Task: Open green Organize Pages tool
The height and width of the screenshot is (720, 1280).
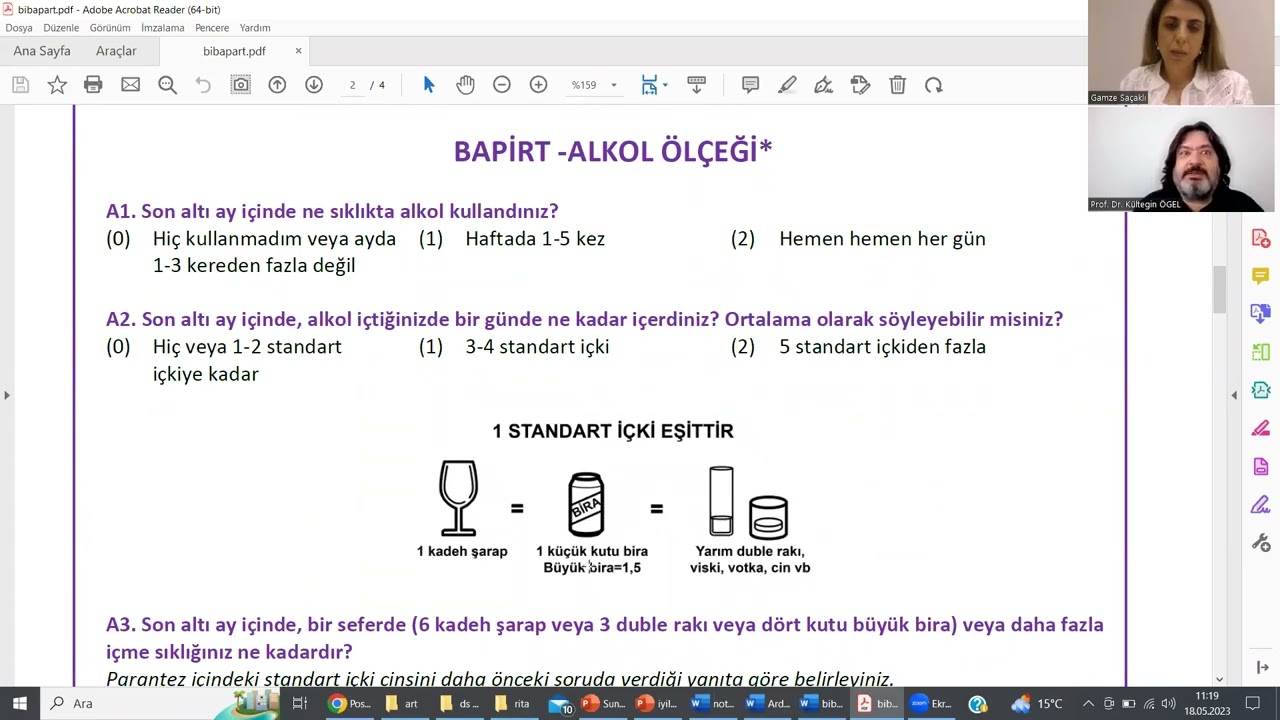Action: [x=1261, y=352]
